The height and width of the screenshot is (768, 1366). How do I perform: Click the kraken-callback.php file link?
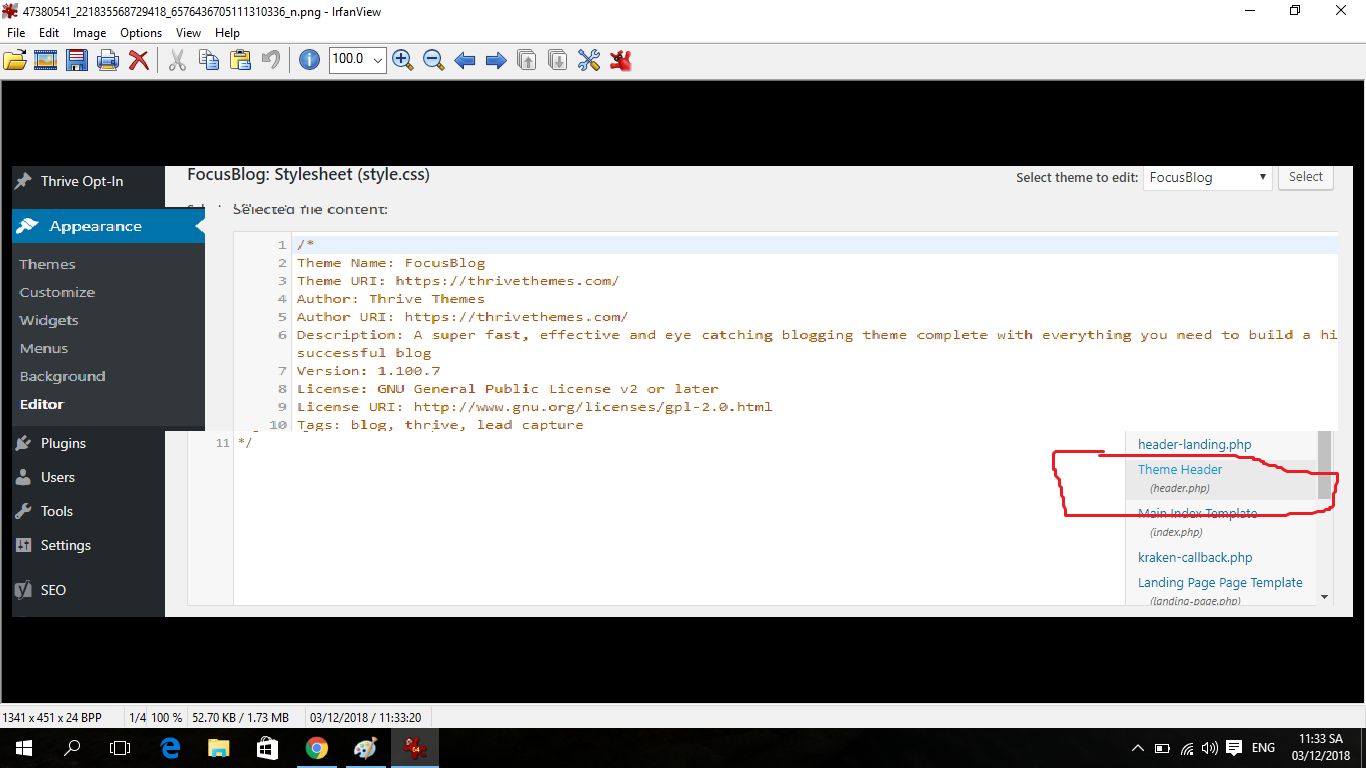pyautogui.click(x=1195, y=557)
